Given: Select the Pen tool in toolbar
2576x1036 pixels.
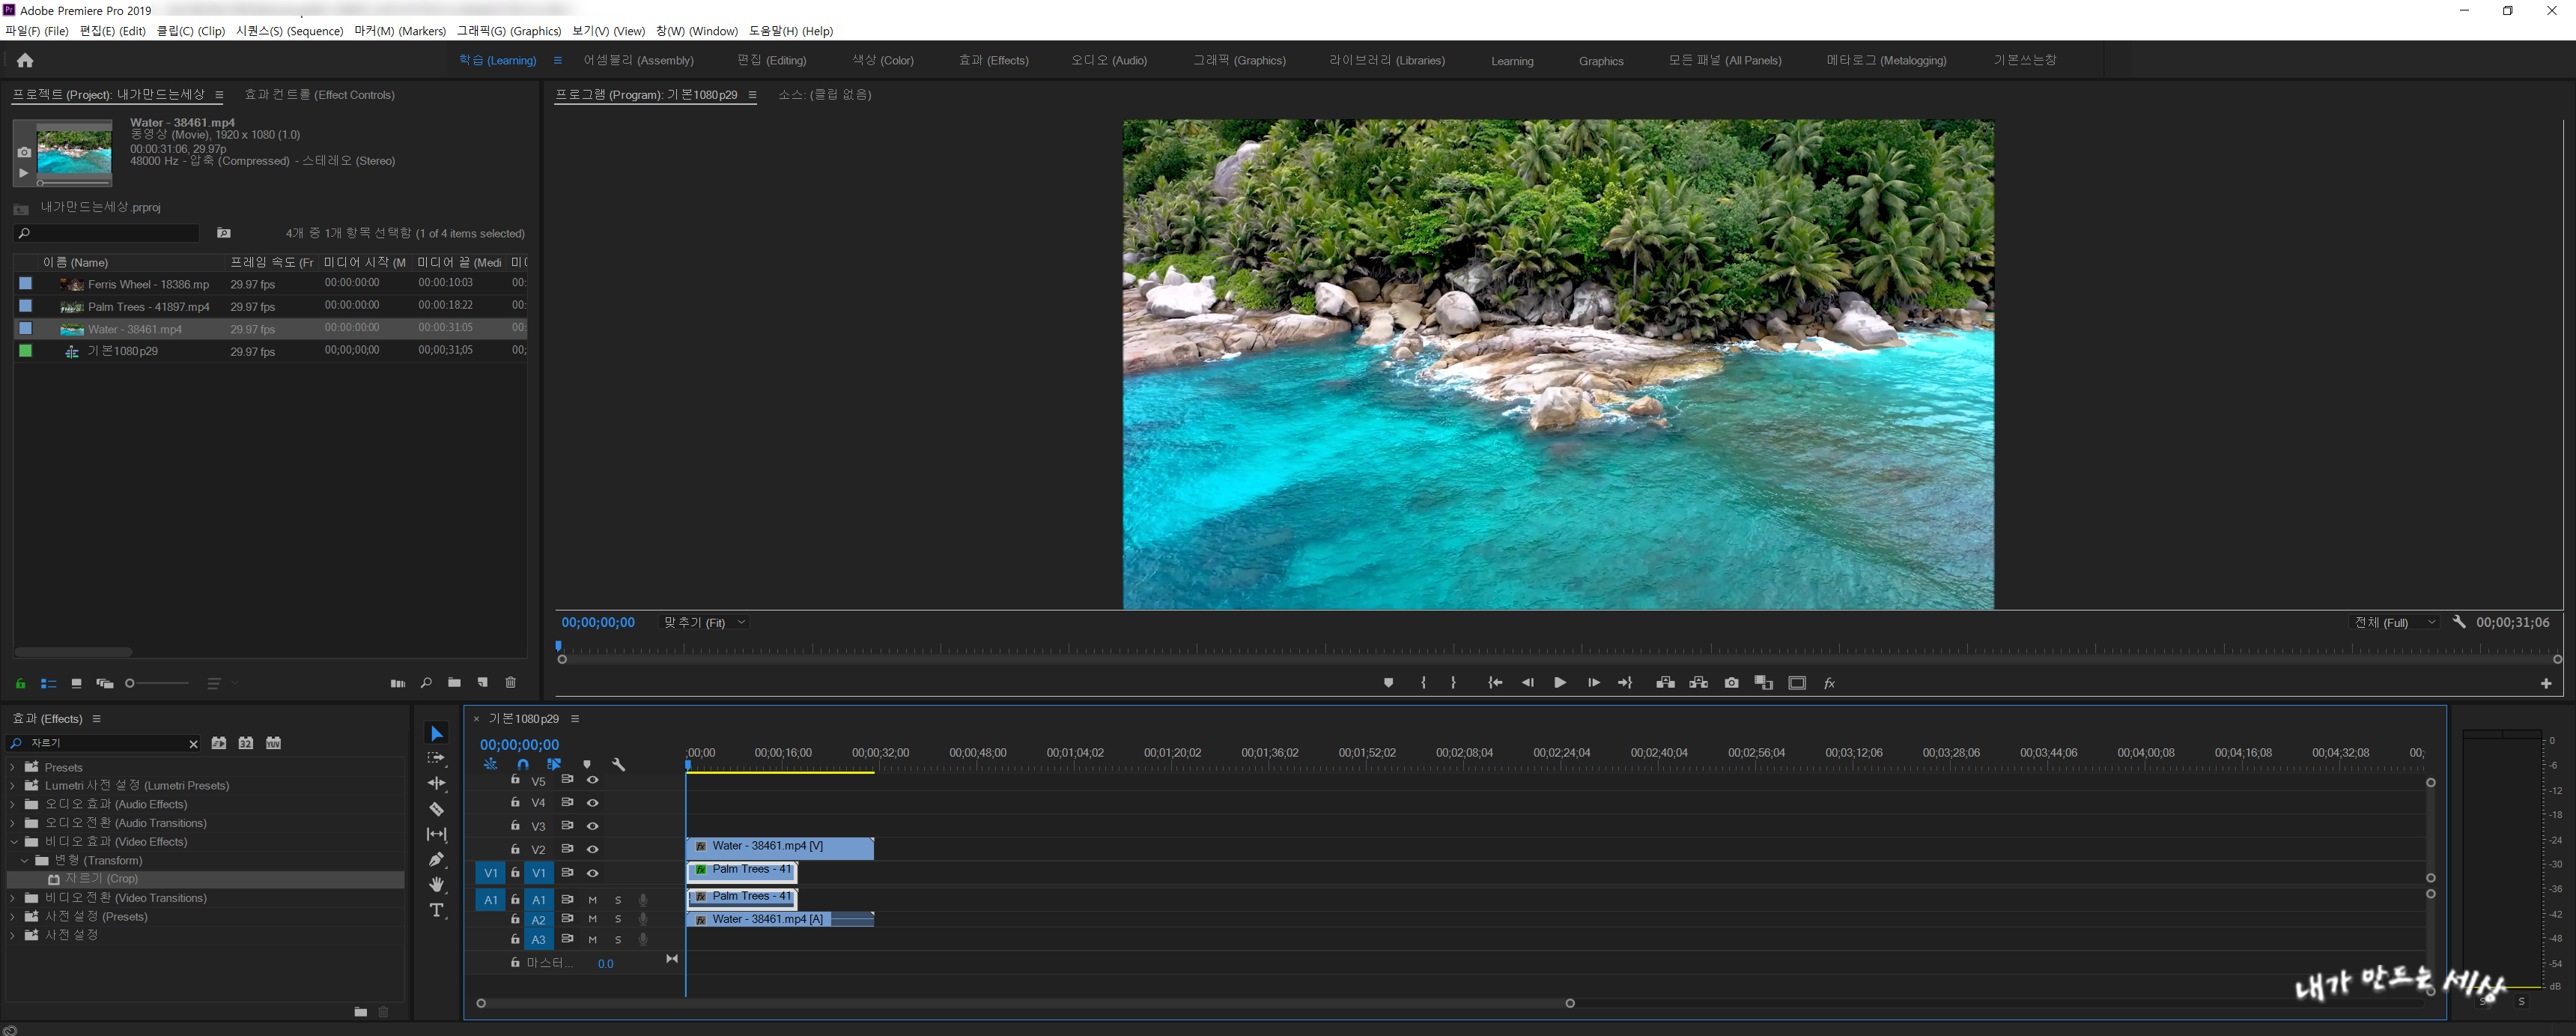Looking at the screenshot, I should 436,859.
